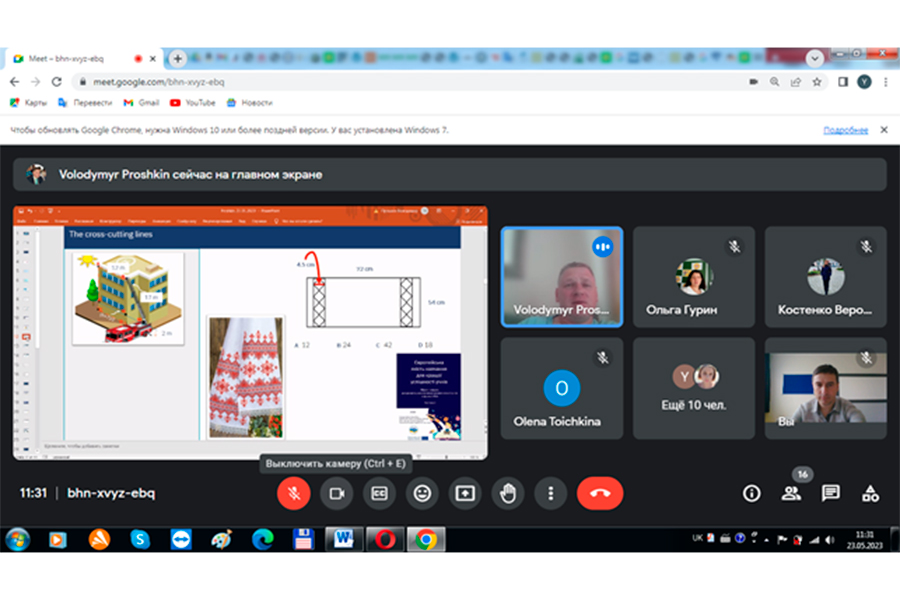Go back in browser navigation
This screenshot has width=900, height=600.
click(x=14, y=82)
